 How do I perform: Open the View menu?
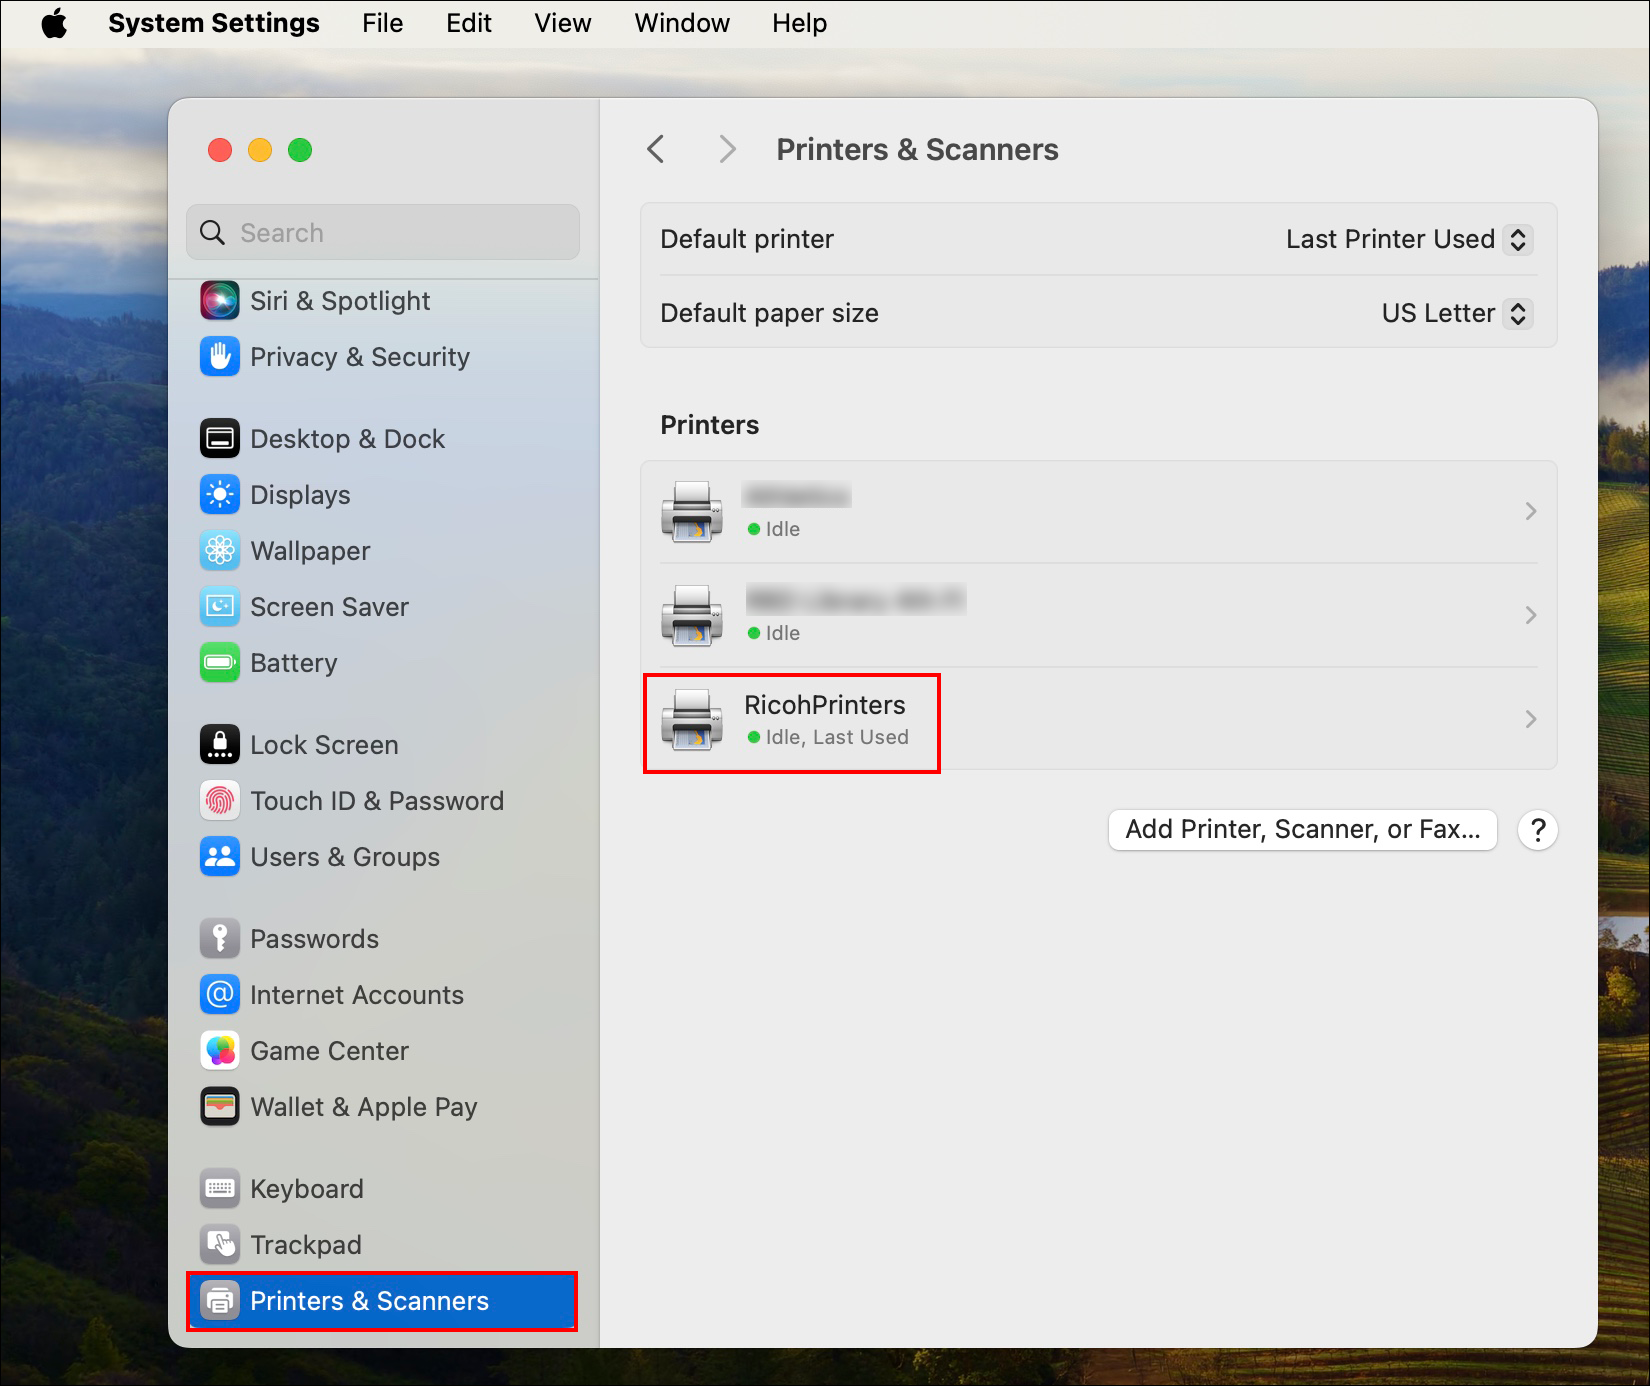[562, 23]
